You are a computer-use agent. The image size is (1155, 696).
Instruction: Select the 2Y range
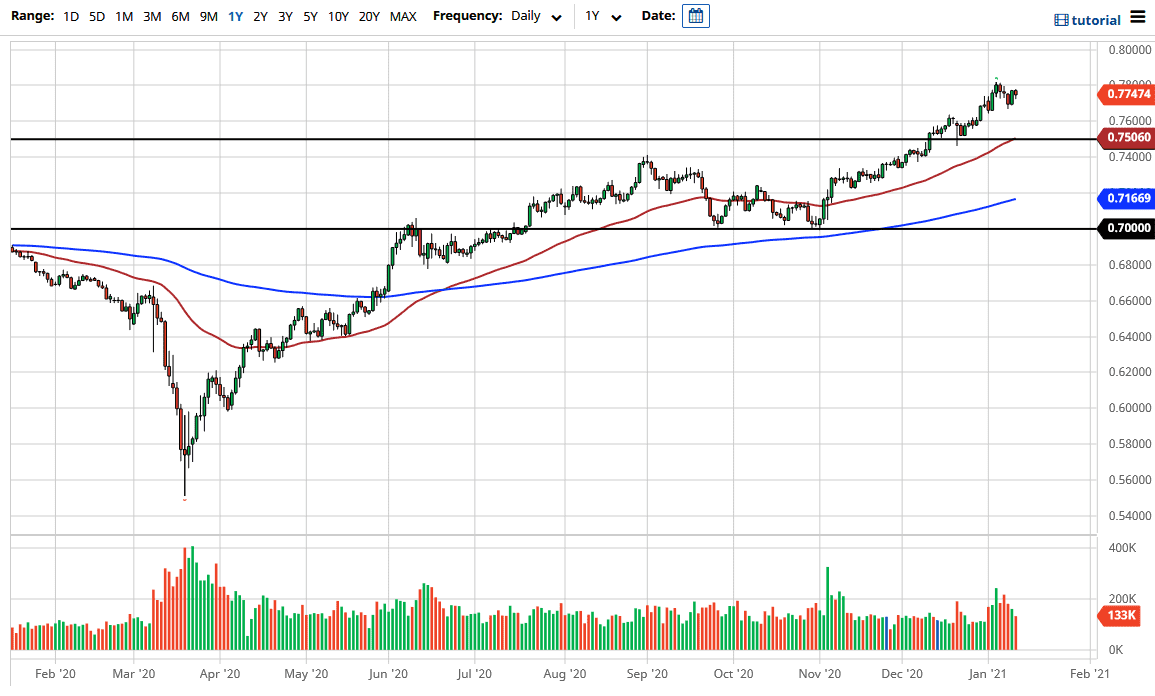pyautogui.click(x=260, y=16)
